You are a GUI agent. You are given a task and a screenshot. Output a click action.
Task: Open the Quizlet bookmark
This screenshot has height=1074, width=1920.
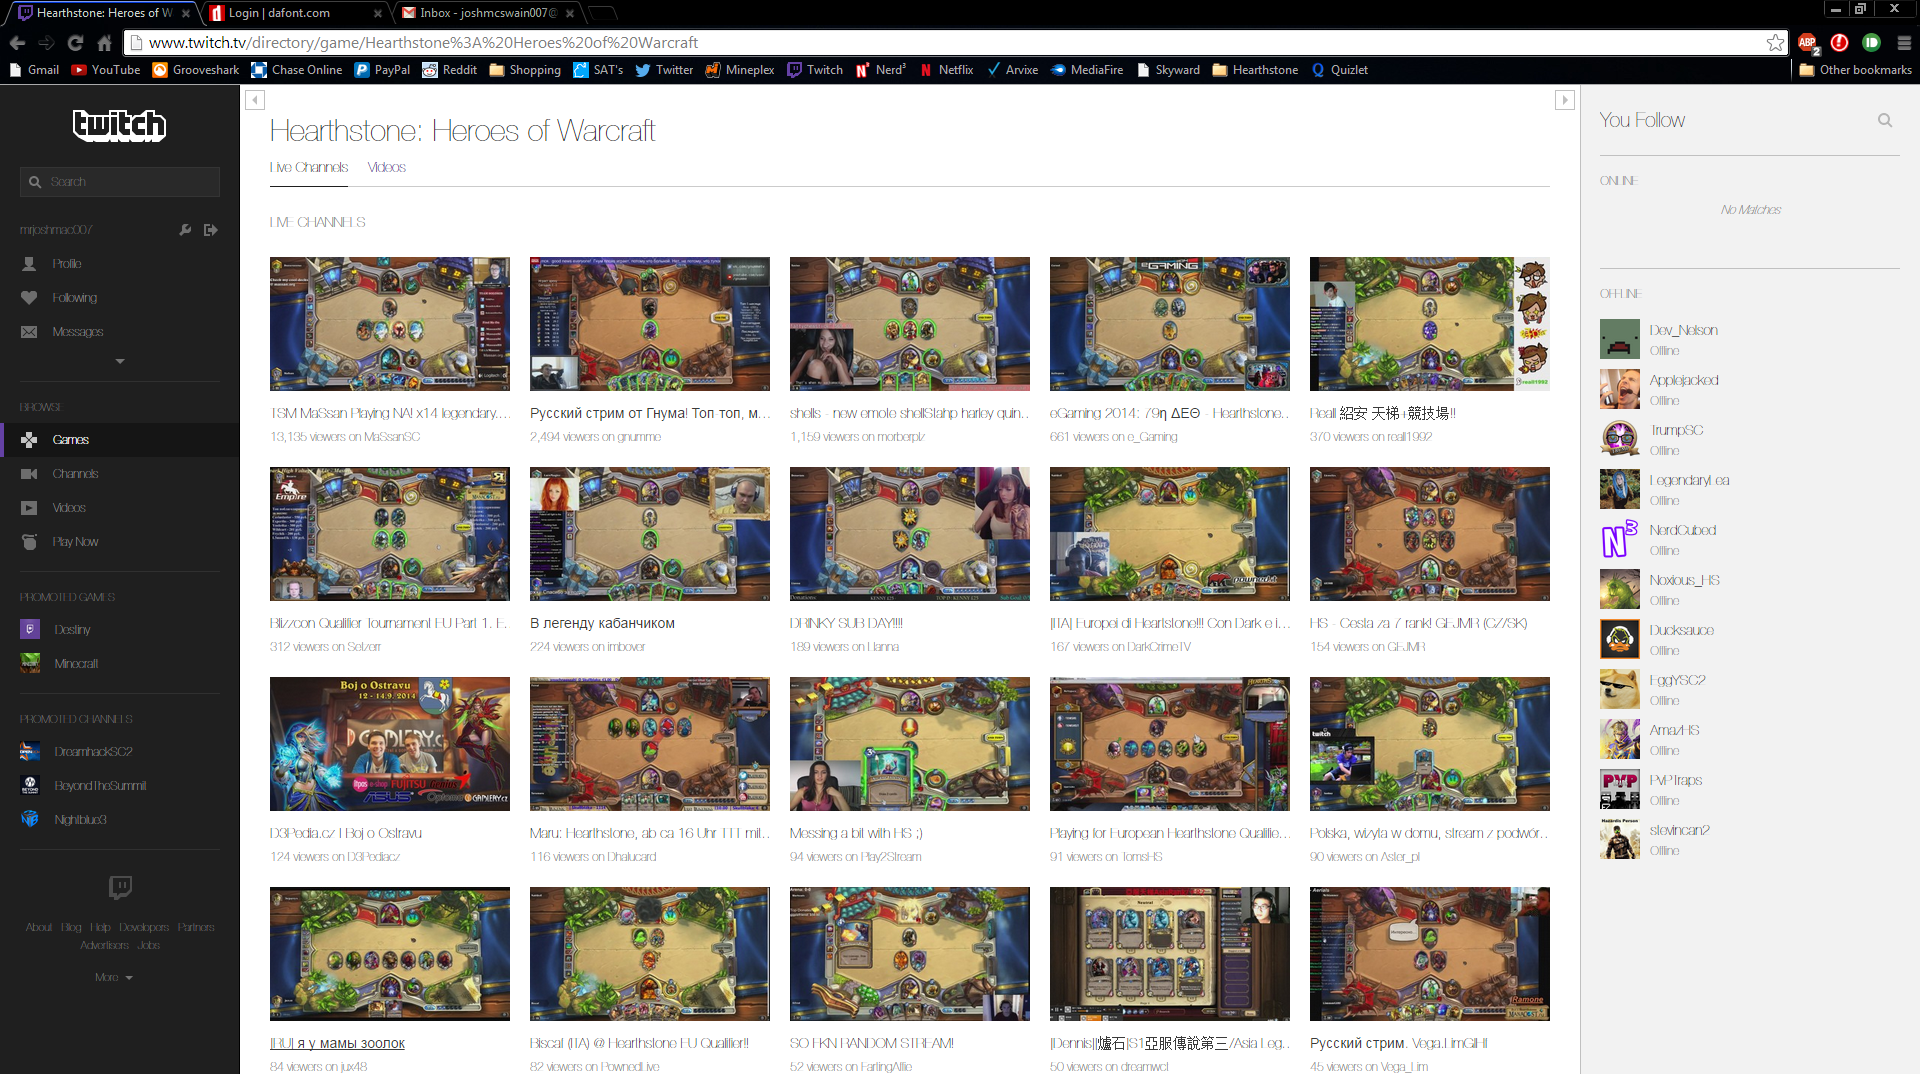point(1339,70)
